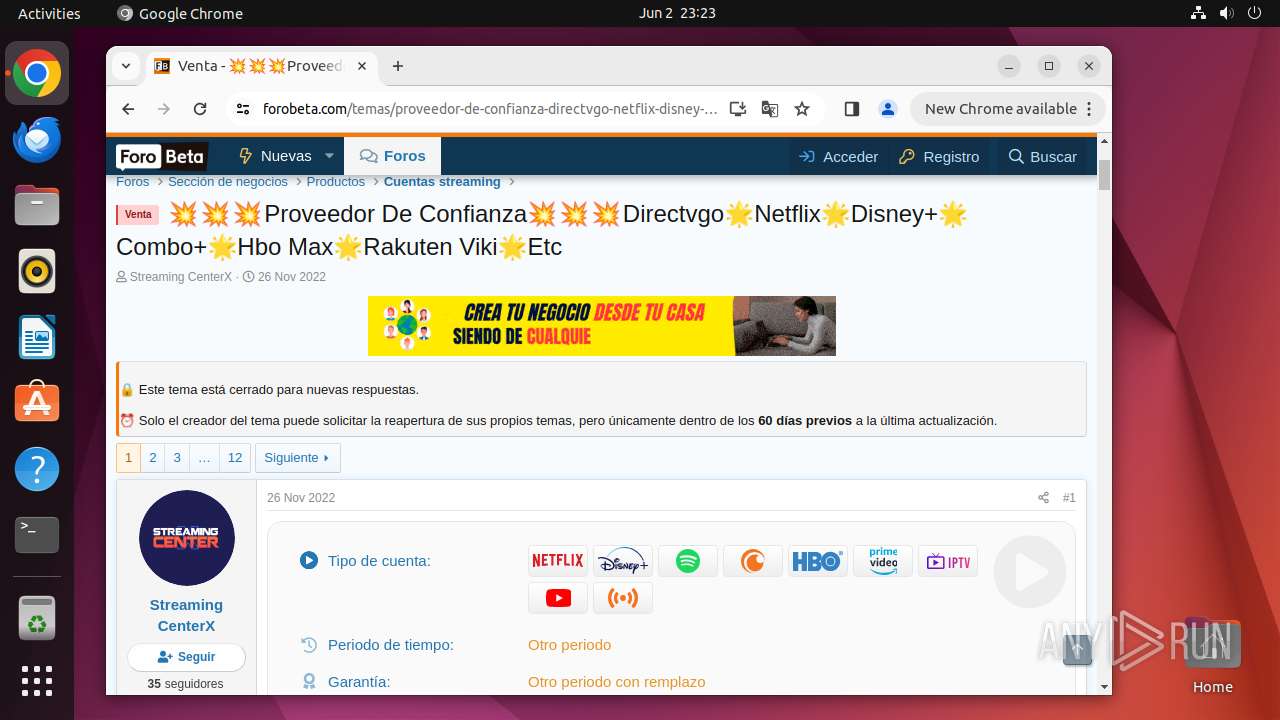Select the Foros navigation tab
The width and height of the screenshot is (1280, 720).
click(x=393, y=156)
